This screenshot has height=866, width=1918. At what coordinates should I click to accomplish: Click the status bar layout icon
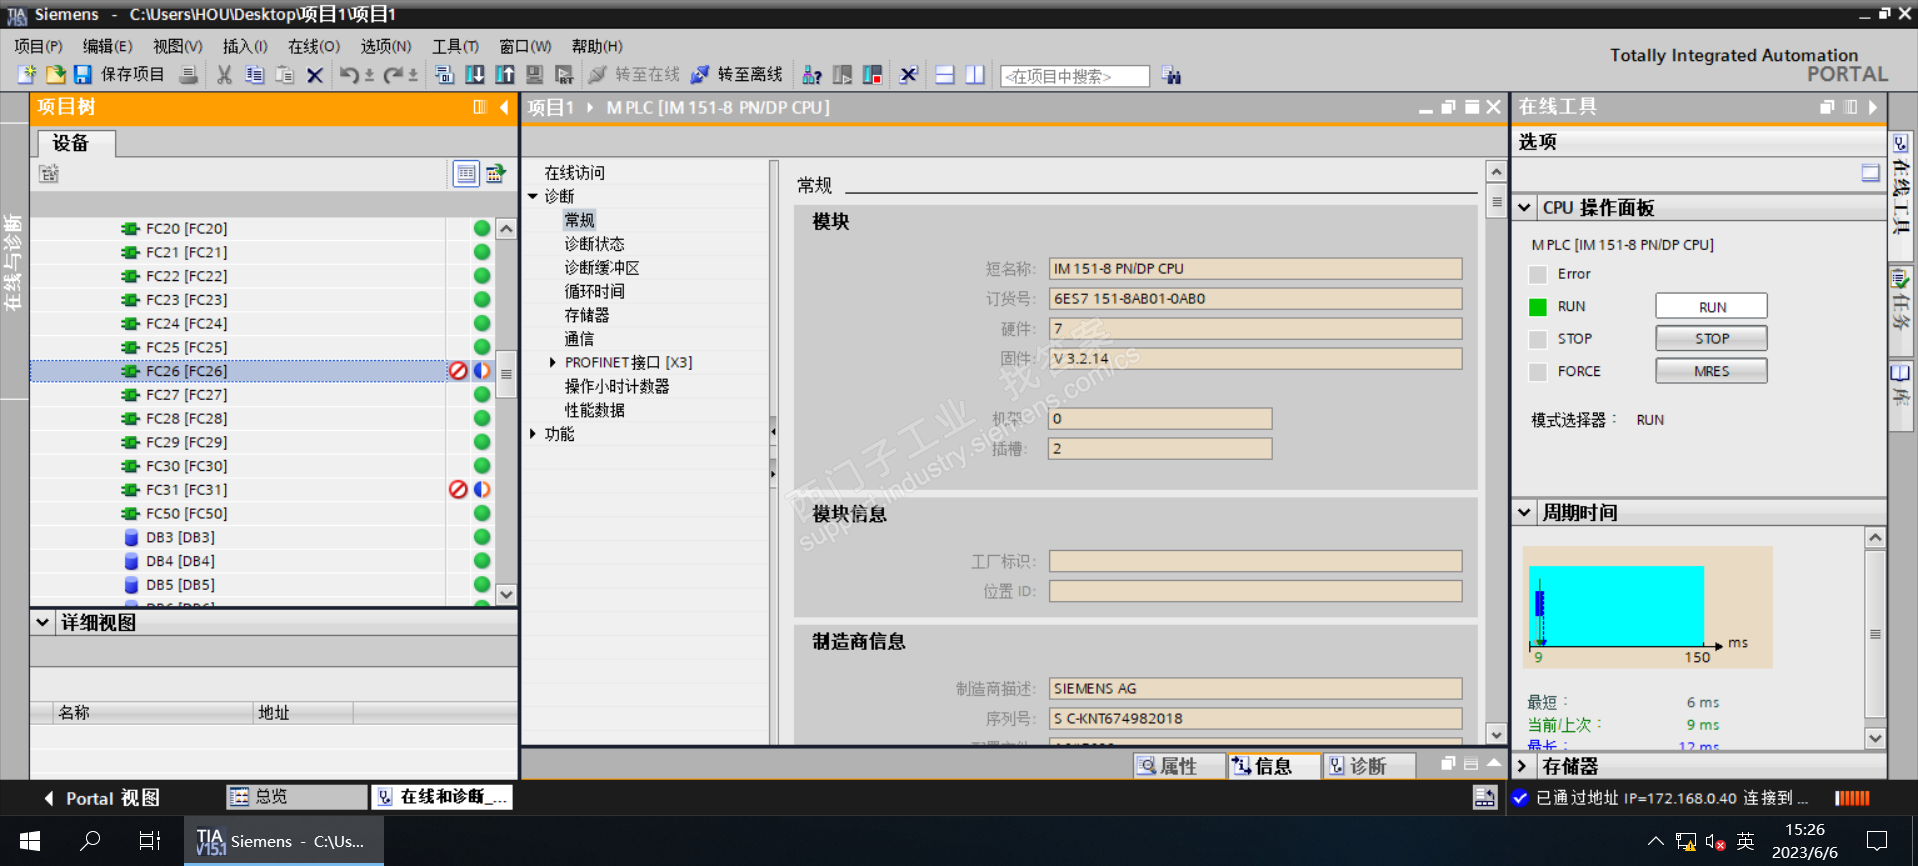(1485, 797)
